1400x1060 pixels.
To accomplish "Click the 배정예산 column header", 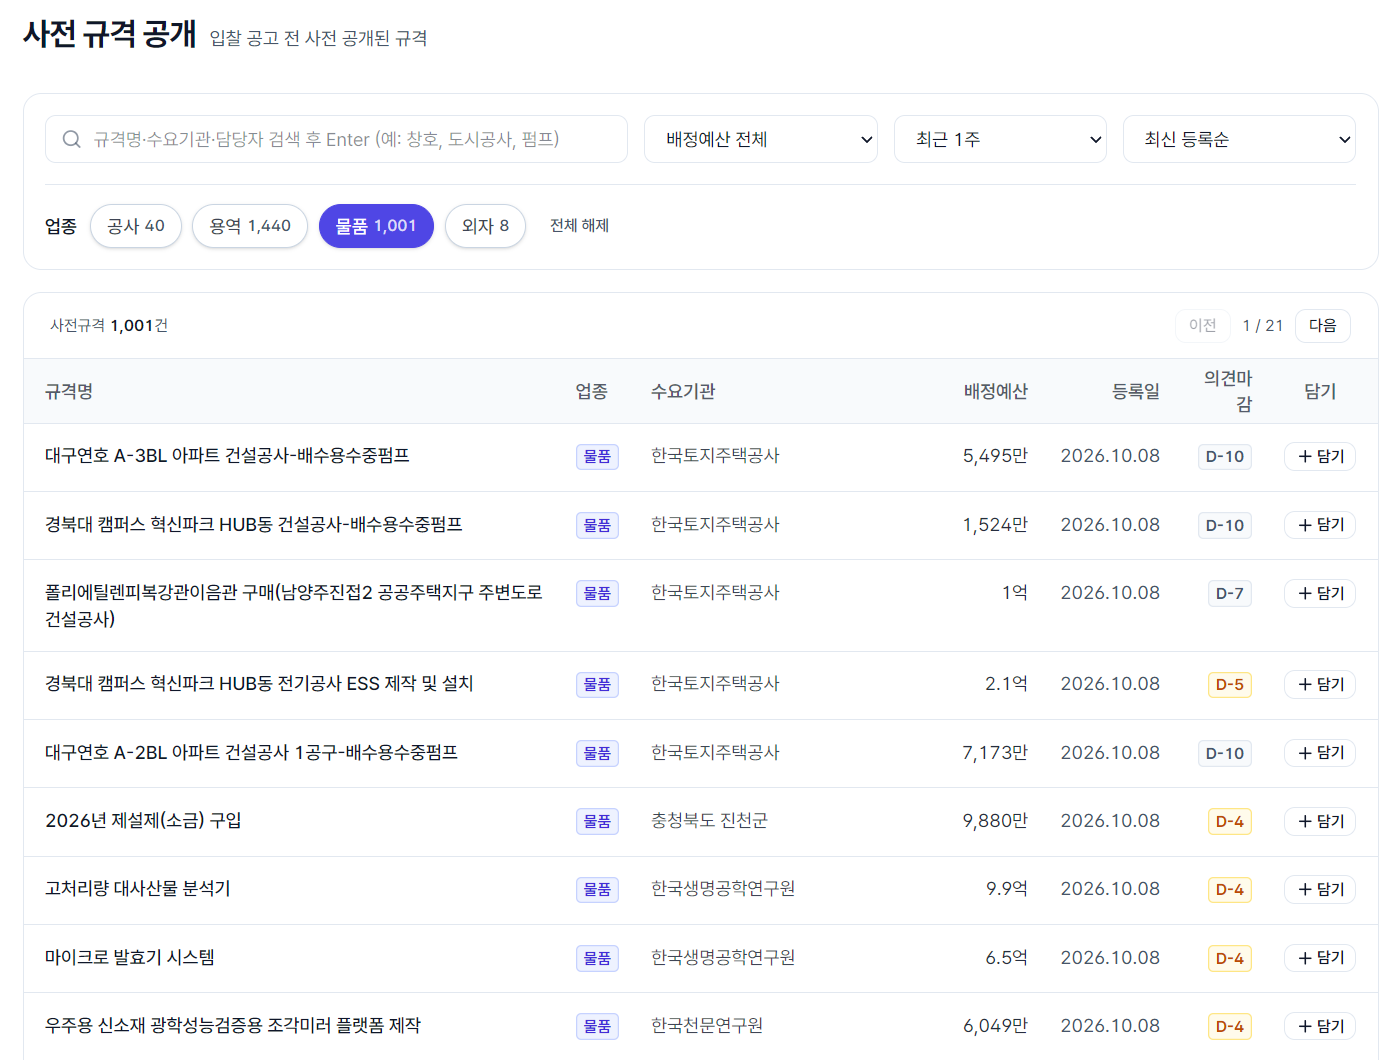I will tap(996, 392).
